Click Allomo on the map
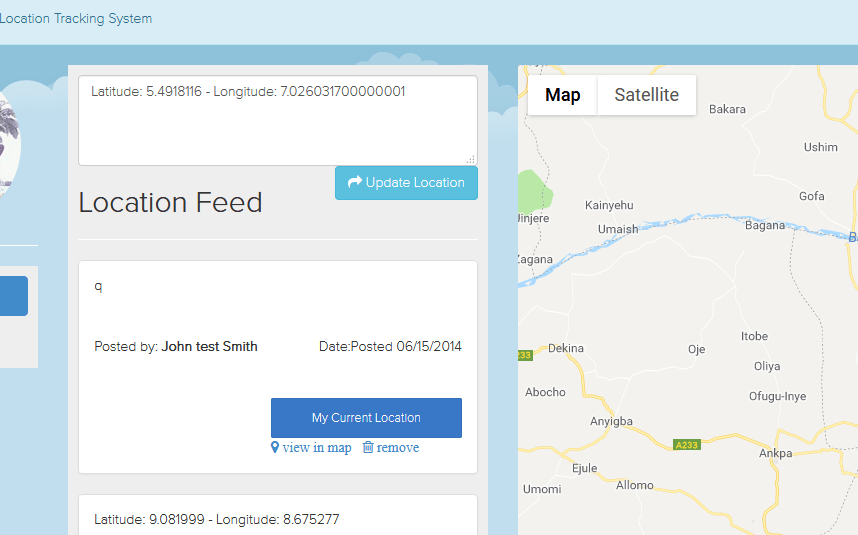This screenshot has height=535, width=858. pyautogui.click(x=635, y=485)
